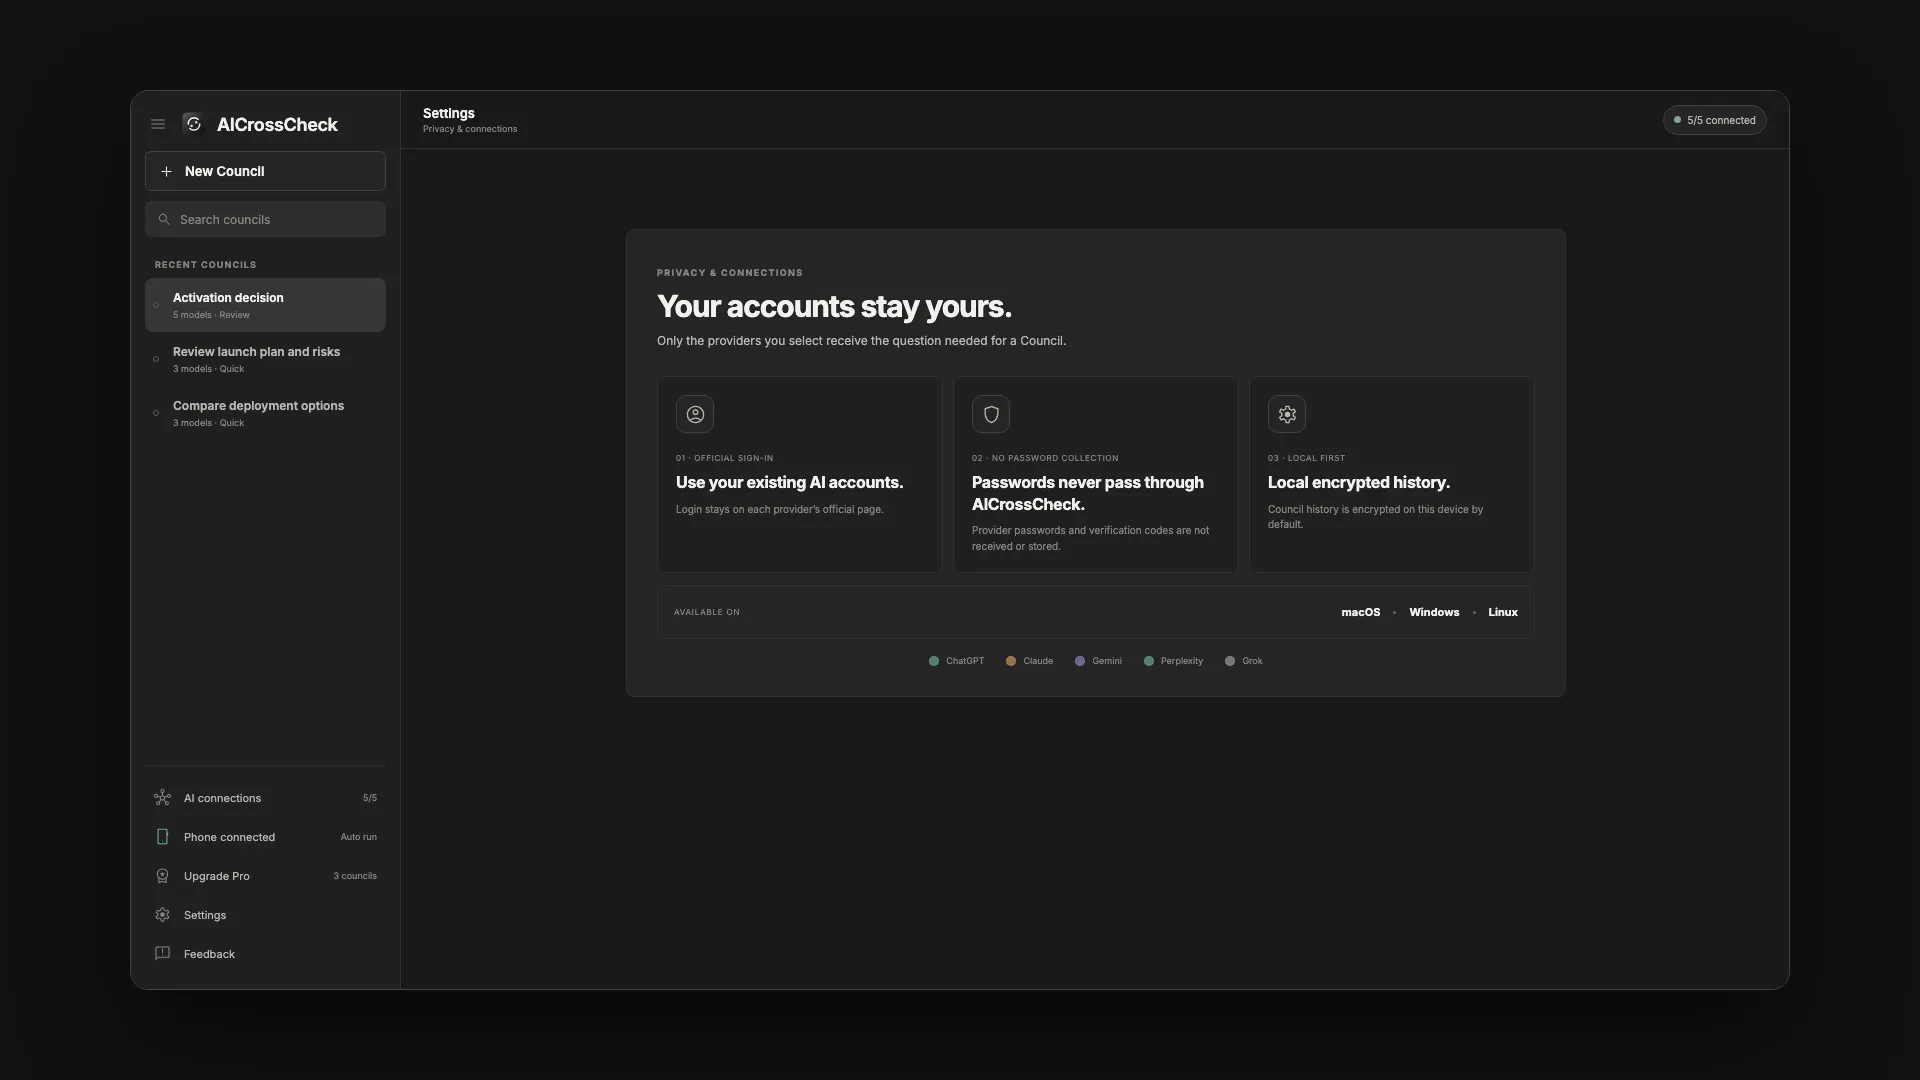Start a New Council
1920x1080 pixels.
click(265, 171)
